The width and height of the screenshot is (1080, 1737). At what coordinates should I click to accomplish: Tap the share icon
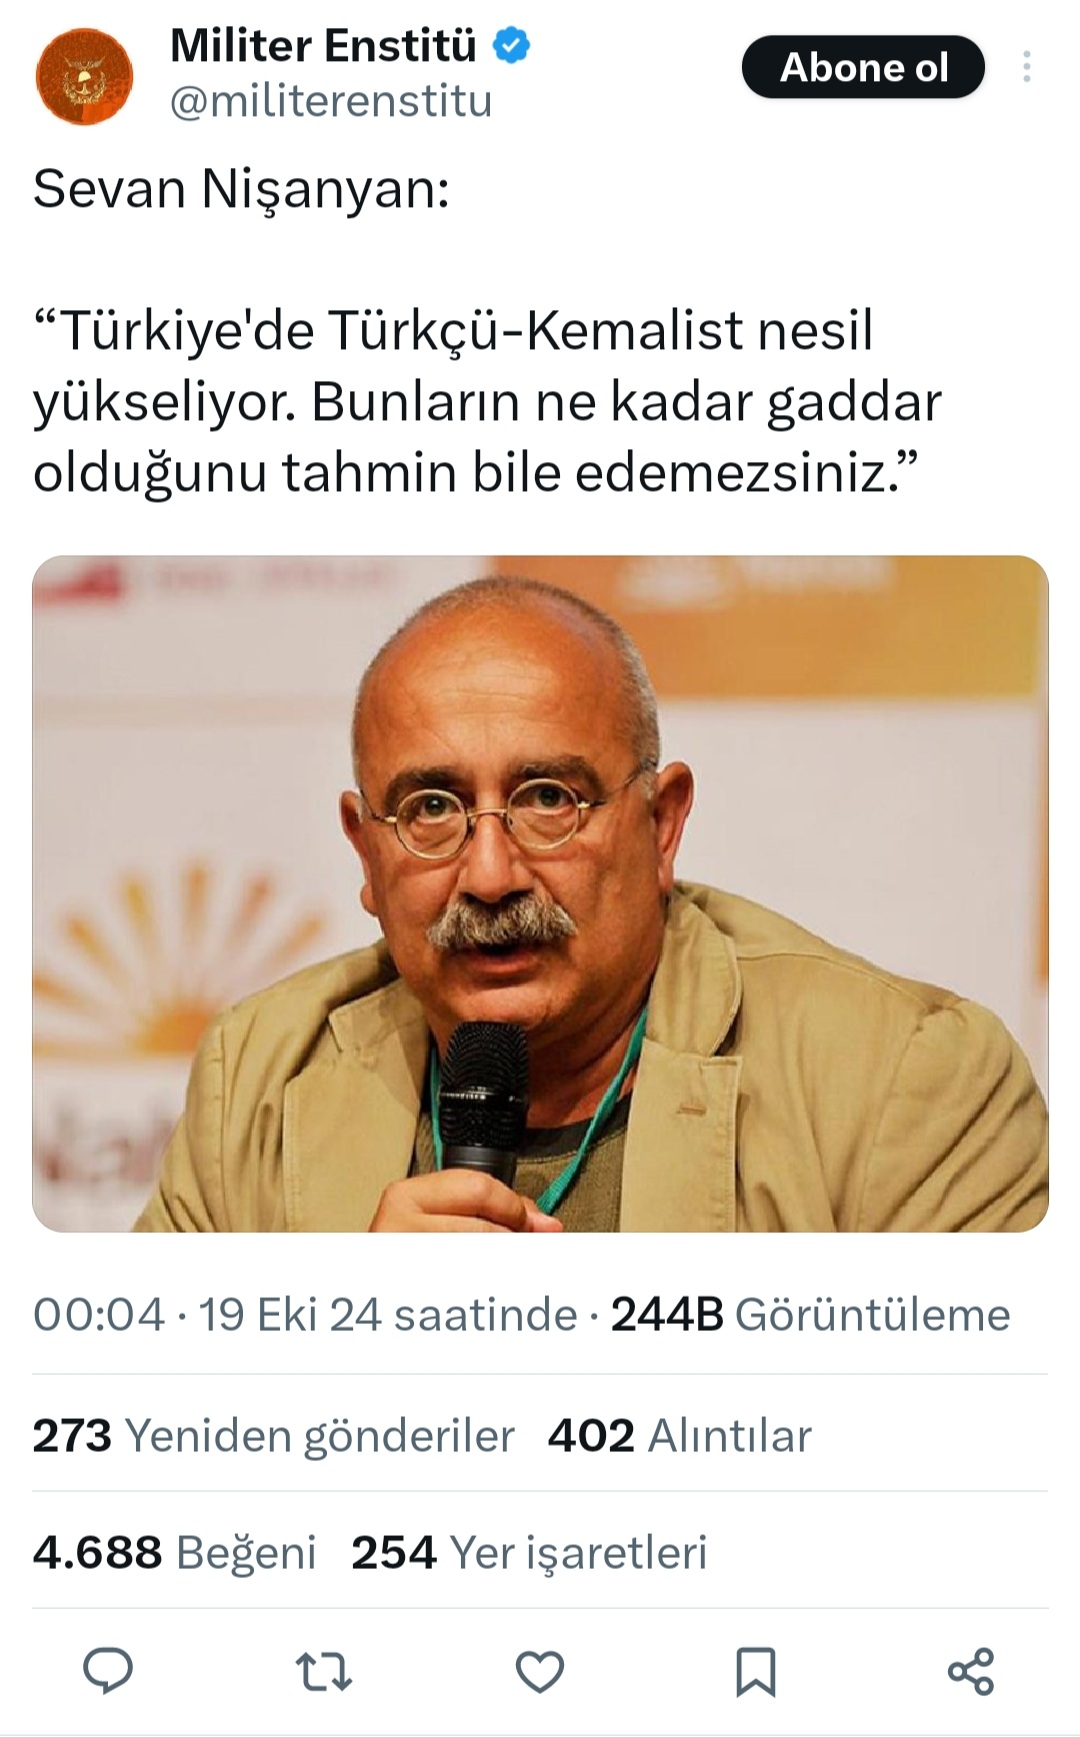971,1671
